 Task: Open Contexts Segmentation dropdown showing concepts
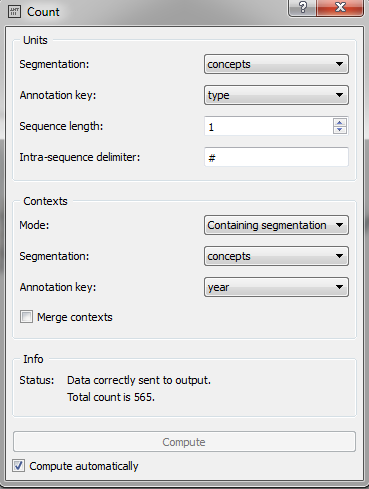pos(276,256)
